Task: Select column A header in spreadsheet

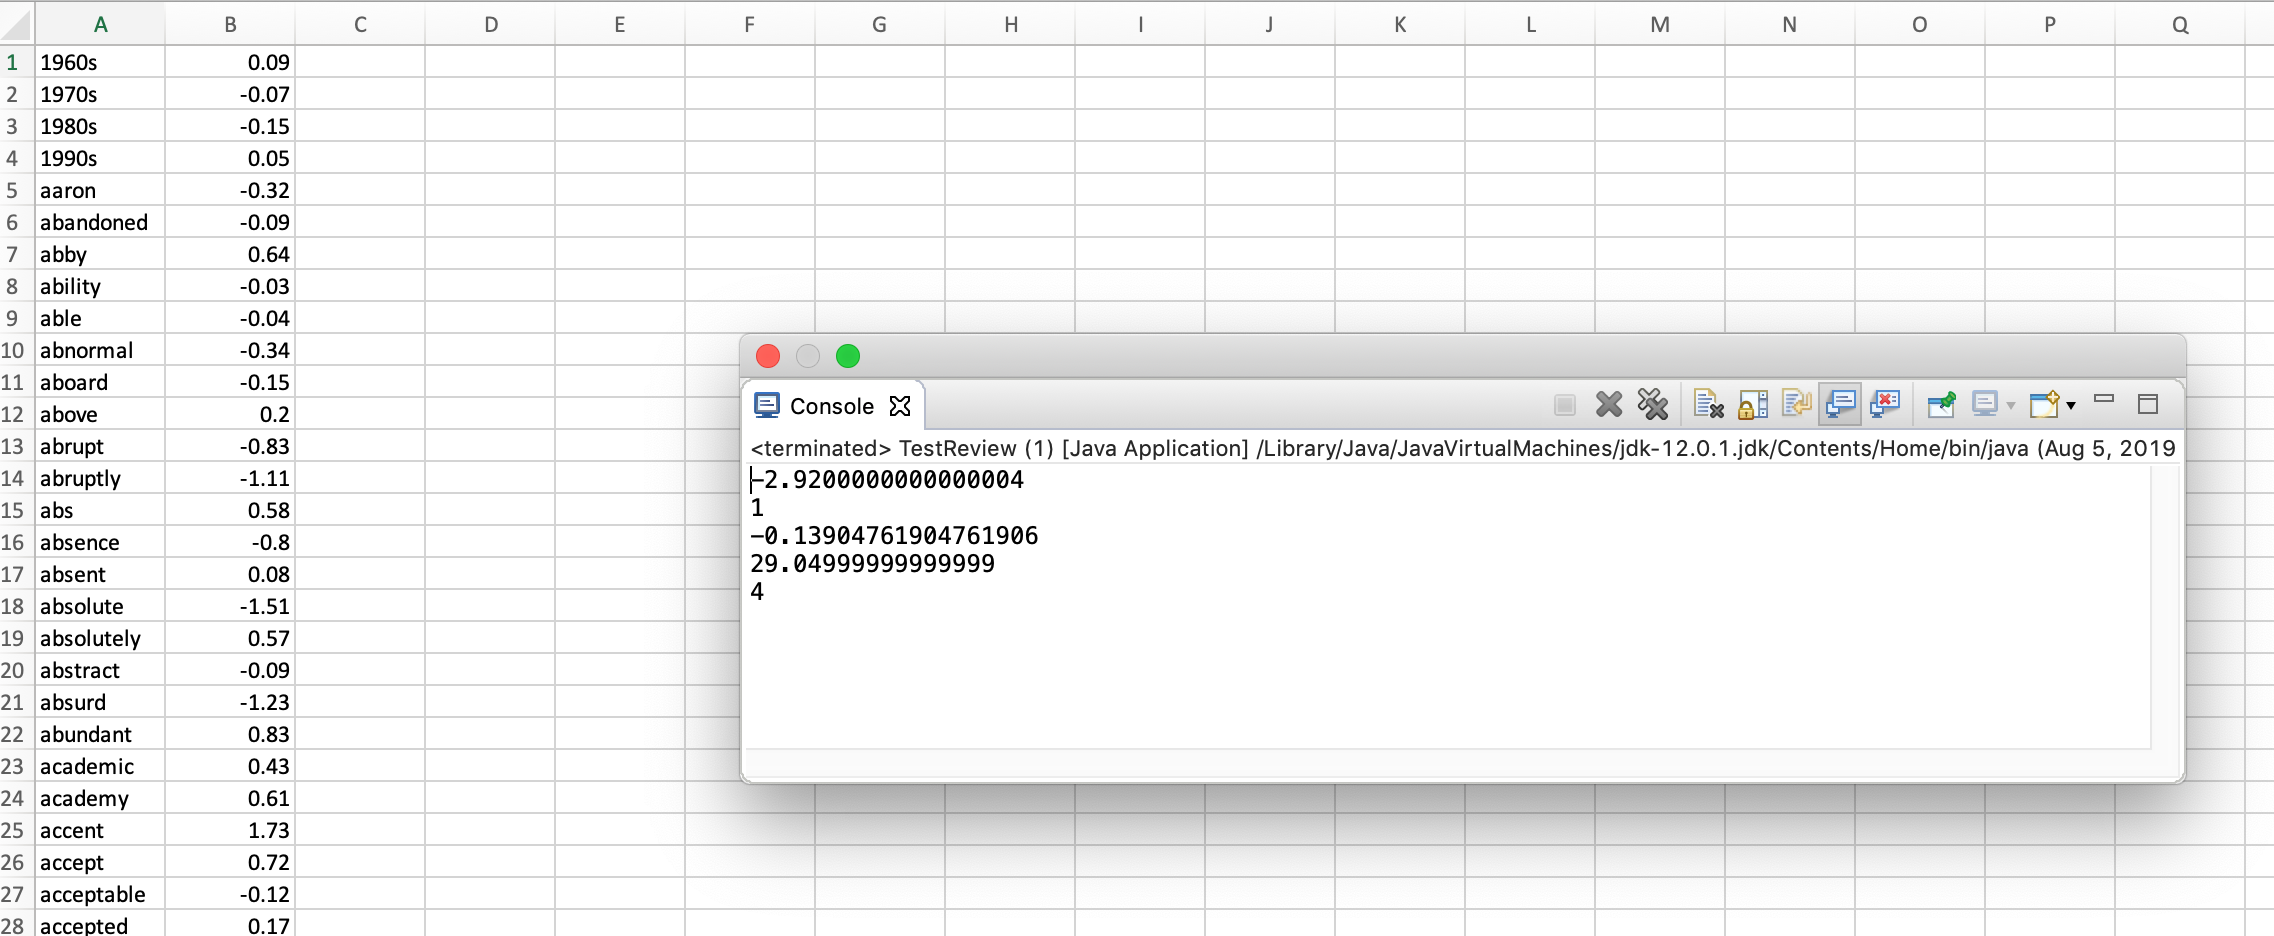Action: 100,25
